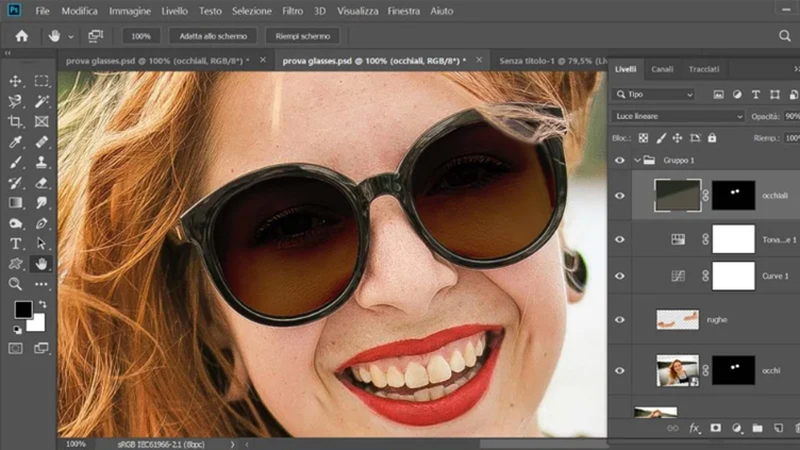The image size is (800, 450).
Task: Click Adatta allo schermo button
Action: tap(213, 36)
